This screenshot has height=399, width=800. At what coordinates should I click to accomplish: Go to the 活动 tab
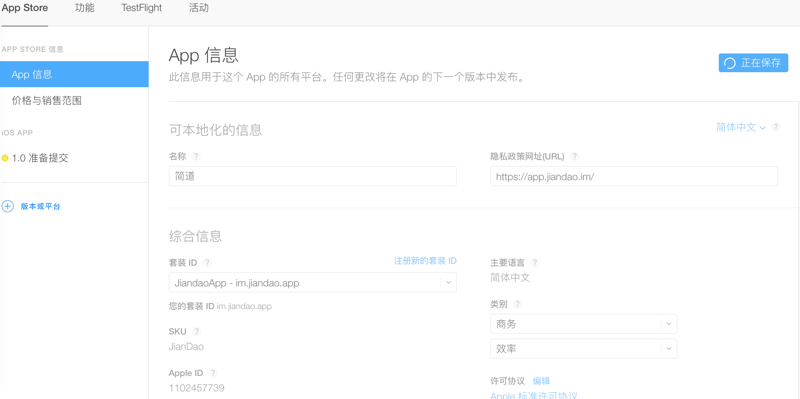198,8
